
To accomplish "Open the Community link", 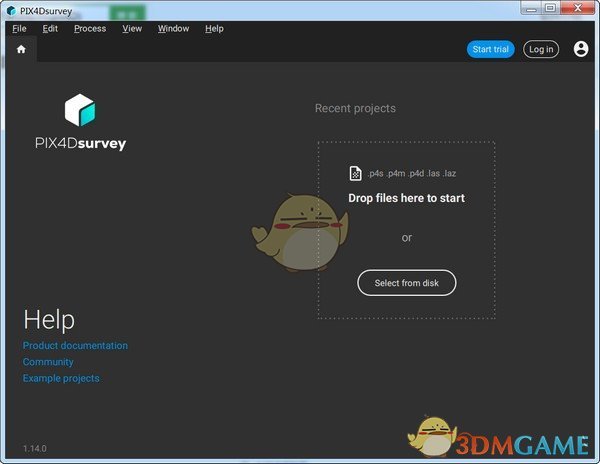I will tap(48, 362).
